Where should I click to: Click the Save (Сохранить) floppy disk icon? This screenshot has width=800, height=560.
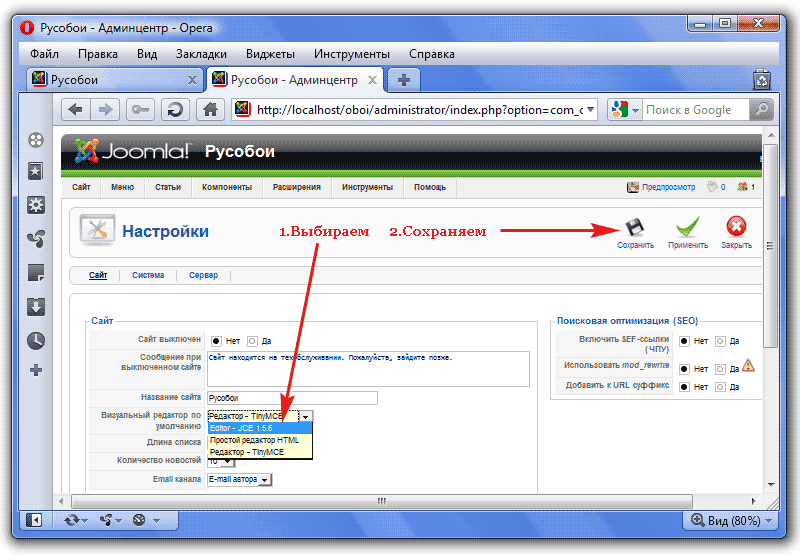(x=634, y=228)
